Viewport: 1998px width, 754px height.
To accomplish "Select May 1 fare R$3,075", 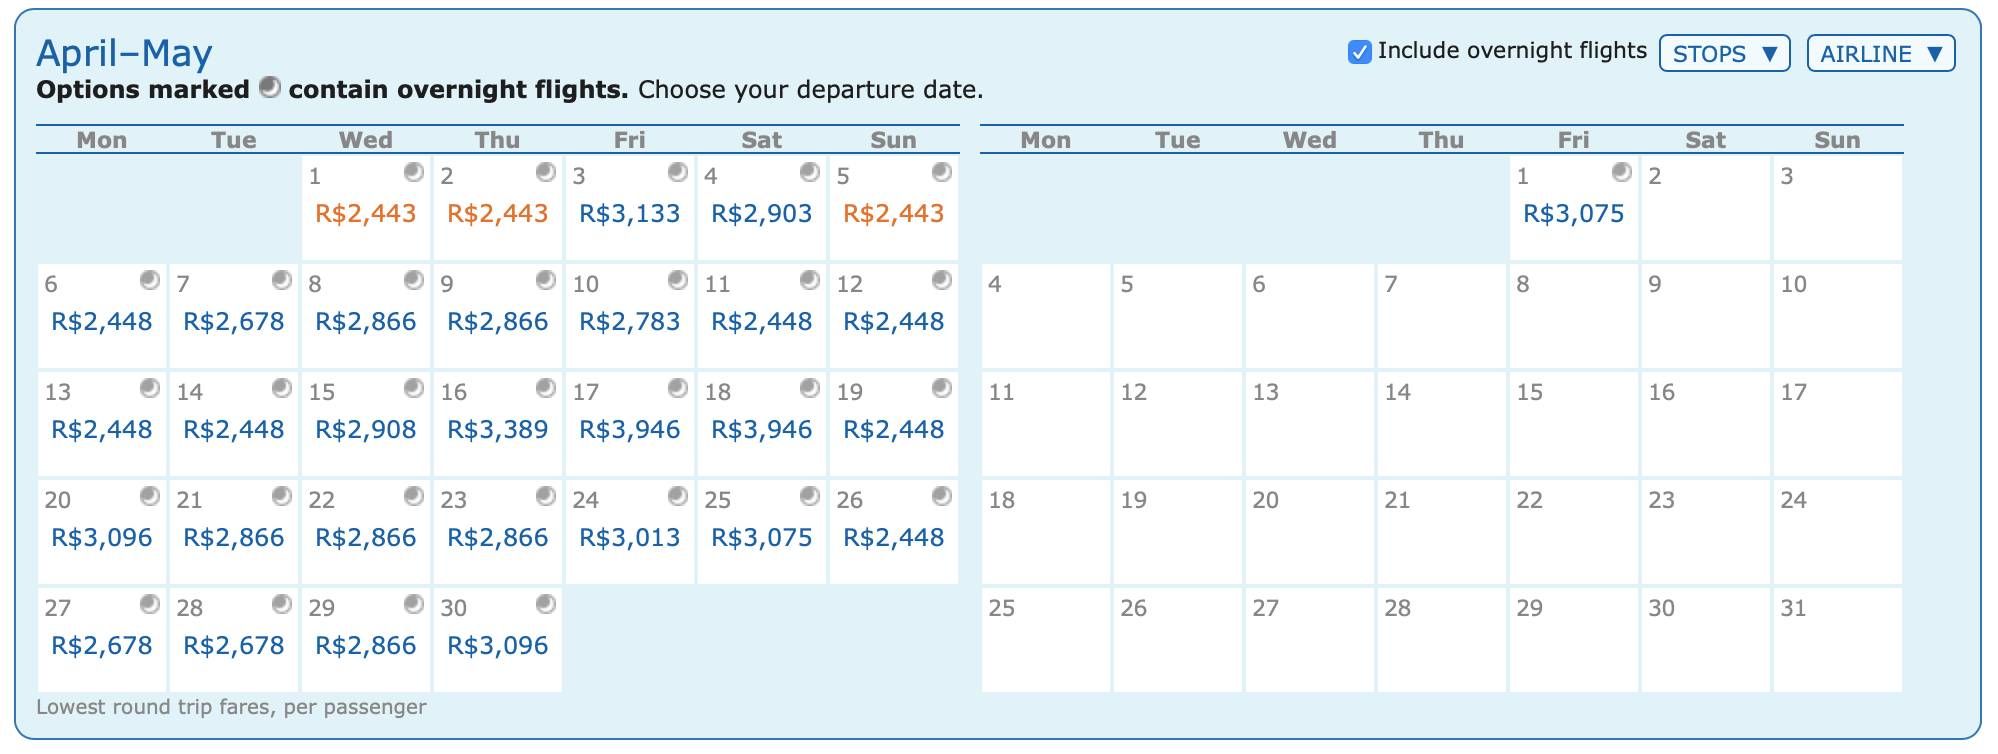I will pos(1573,213).
